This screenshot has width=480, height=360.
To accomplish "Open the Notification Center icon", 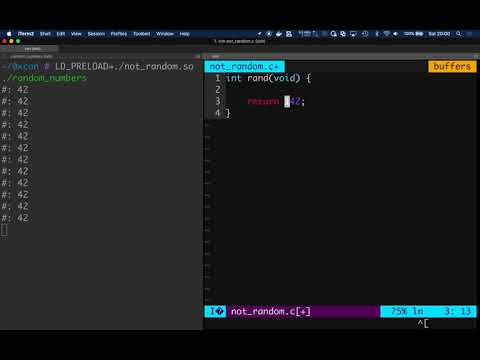I will [x=470, y=34].
